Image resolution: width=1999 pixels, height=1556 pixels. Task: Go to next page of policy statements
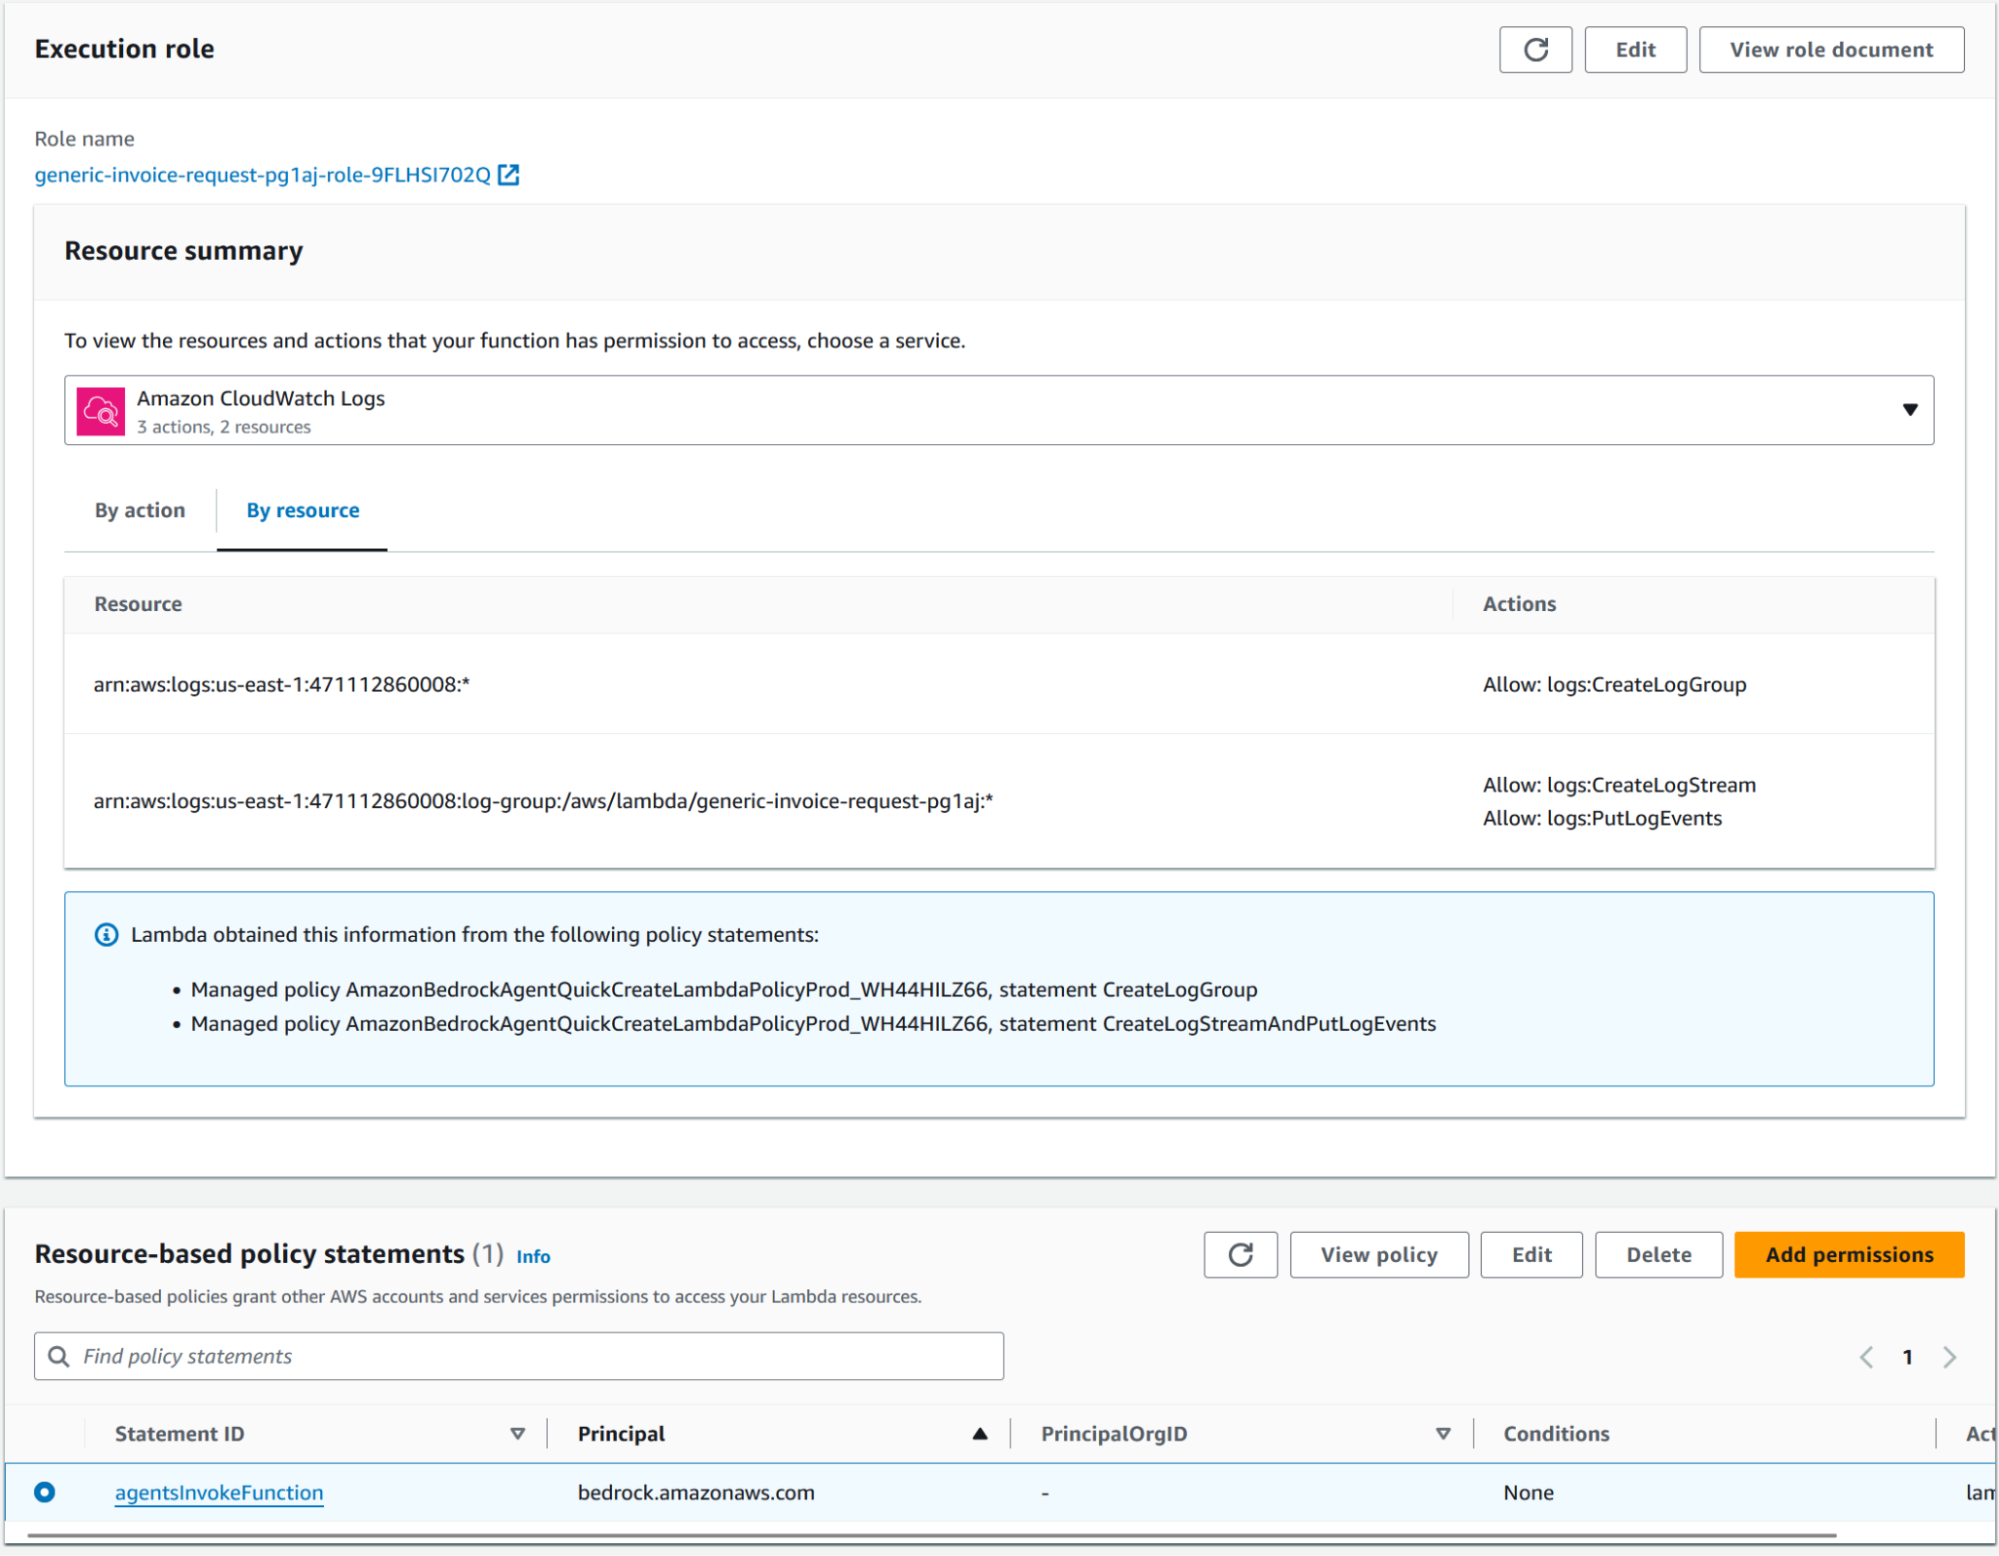pyautogui.click(x=1949, y=1357)
